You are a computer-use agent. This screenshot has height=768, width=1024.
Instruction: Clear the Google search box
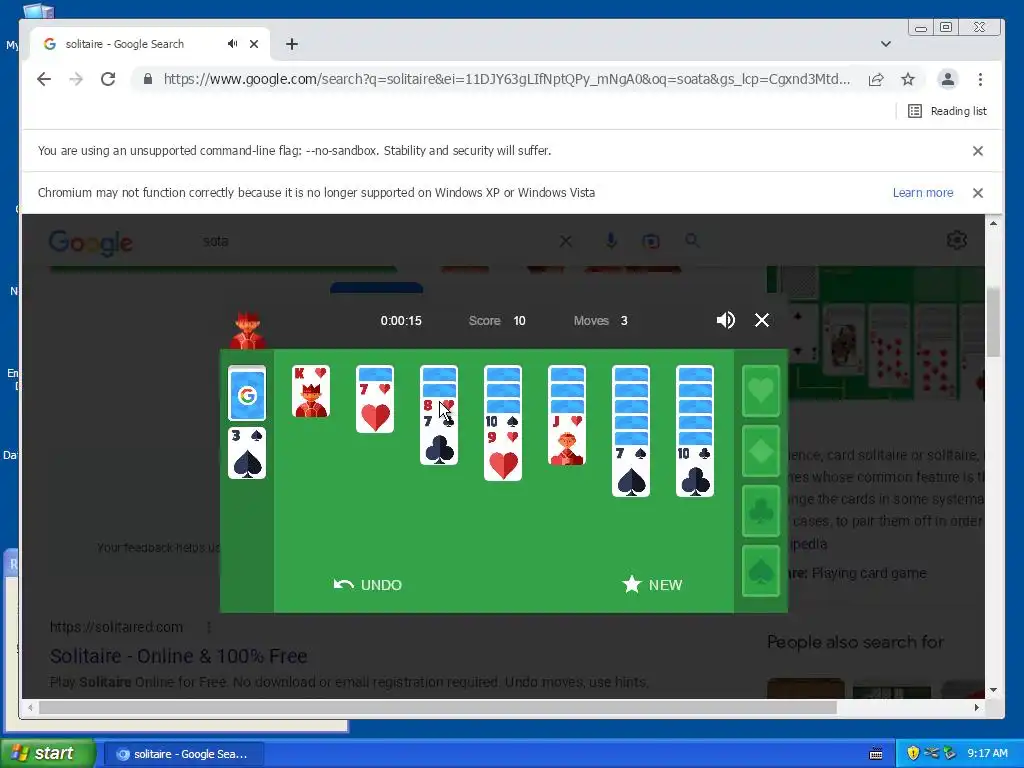(566, 242)
